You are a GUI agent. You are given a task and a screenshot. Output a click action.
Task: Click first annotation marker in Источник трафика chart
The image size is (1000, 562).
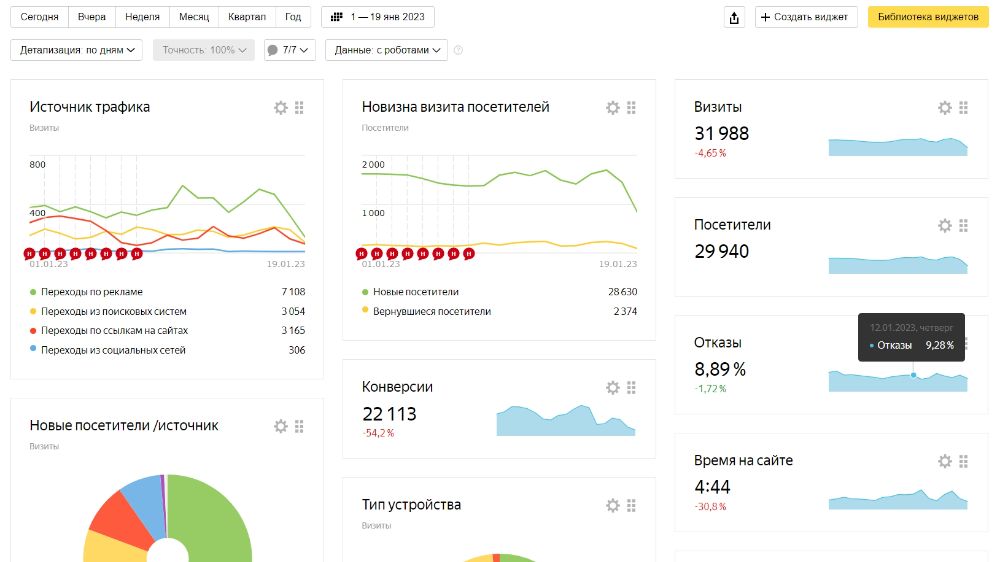[x=29, y=254]
